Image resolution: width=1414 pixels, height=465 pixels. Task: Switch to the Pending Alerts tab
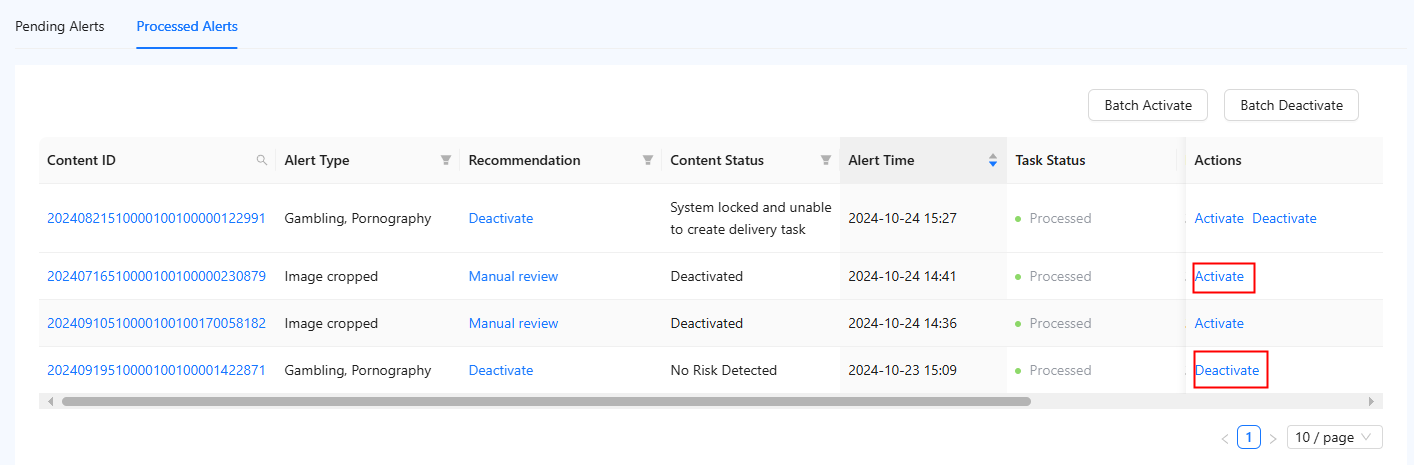pos(60,26)
